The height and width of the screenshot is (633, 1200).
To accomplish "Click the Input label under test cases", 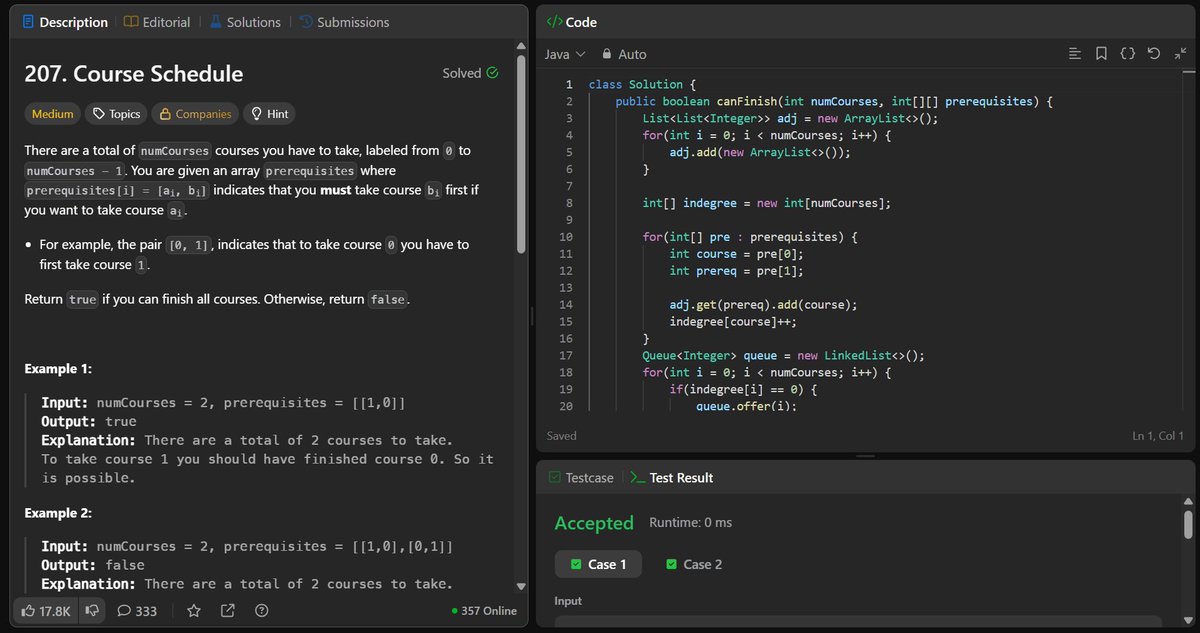I will pyautogui.click(x=569, y=601).
